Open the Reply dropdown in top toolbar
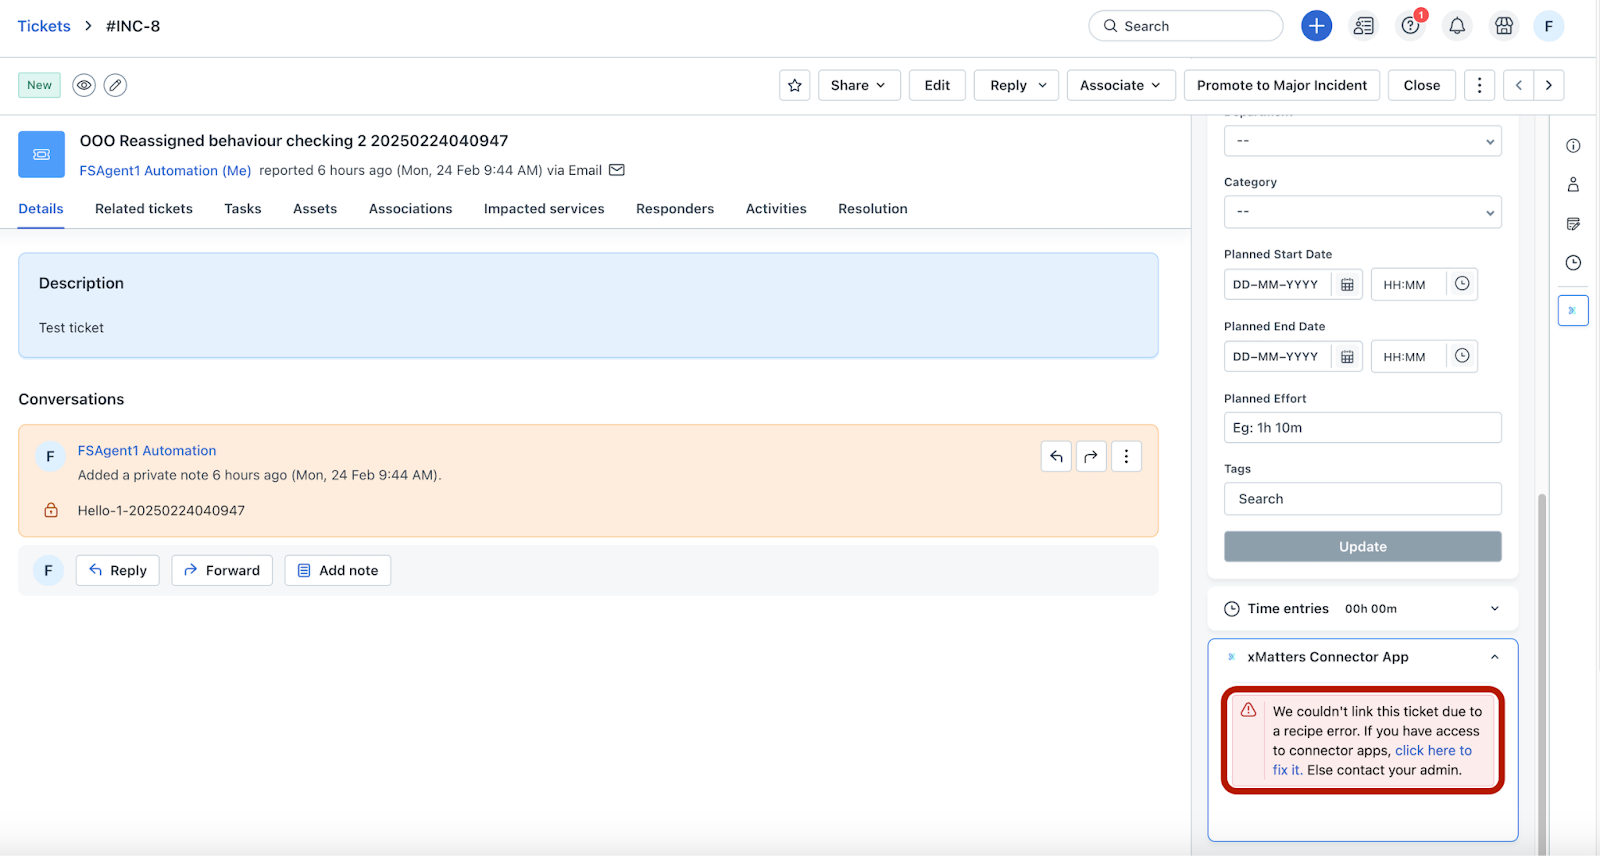This screenshot has height=856, width=1600. pos(1017,85)
